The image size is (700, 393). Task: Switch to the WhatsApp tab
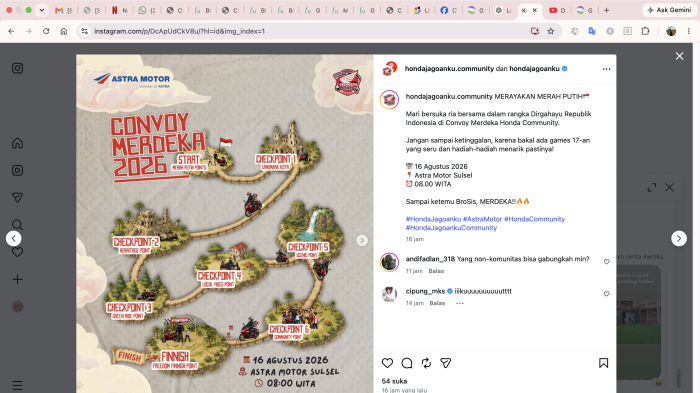(x=147, y=10)
